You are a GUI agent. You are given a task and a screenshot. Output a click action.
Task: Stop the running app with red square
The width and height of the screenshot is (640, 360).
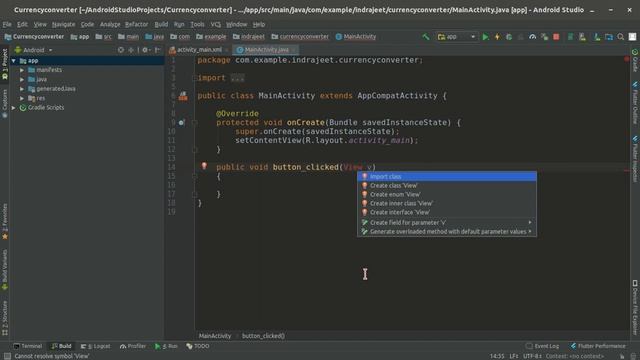556,37
